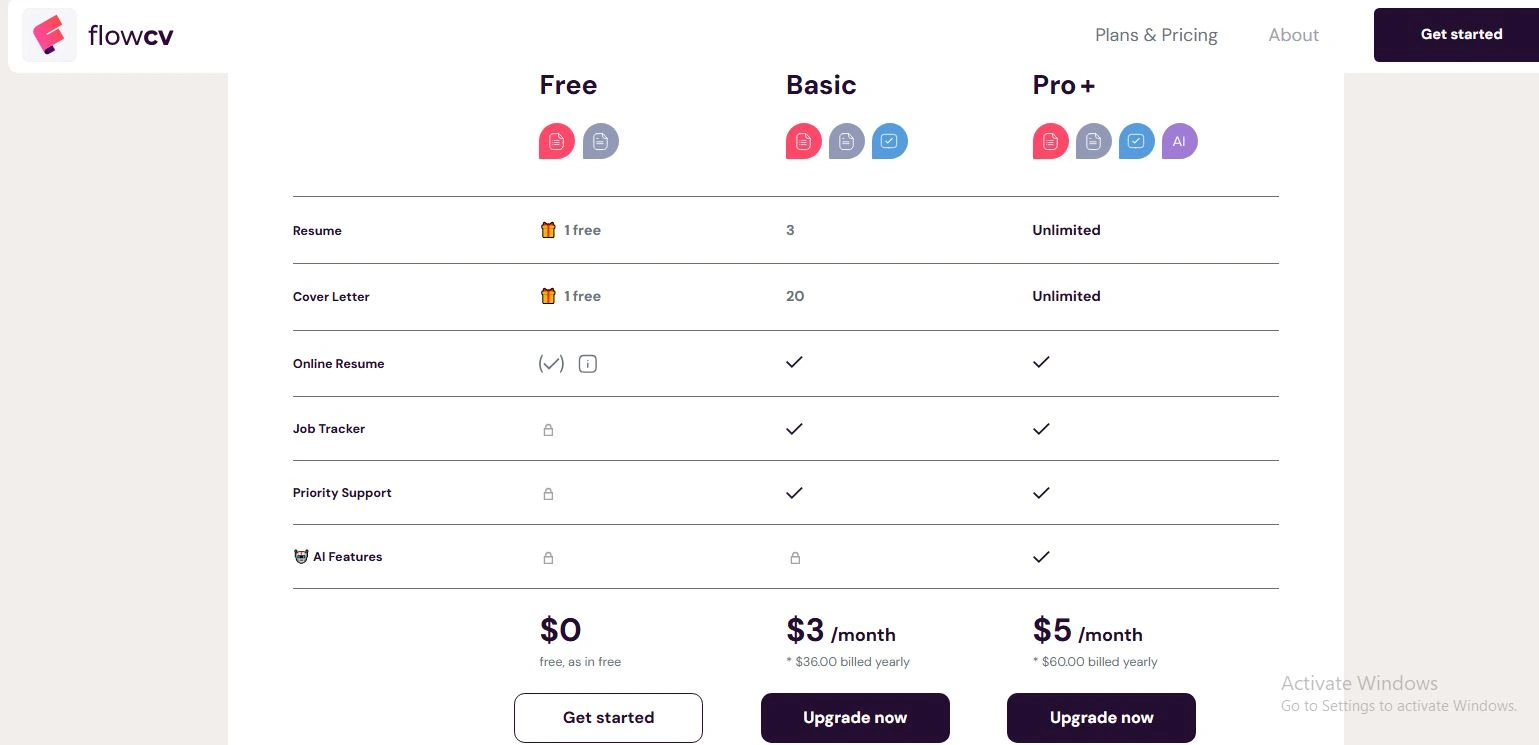Screen dimensions: 1539x745
Task: Click the red resume icon under Pro+
Action: [1050, 141]
